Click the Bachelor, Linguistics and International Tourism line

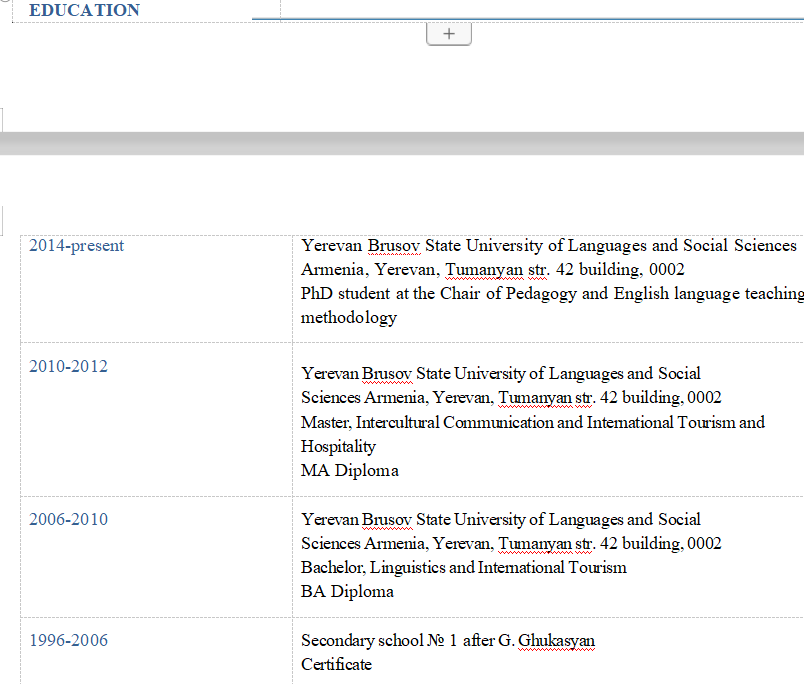point(464,568)
